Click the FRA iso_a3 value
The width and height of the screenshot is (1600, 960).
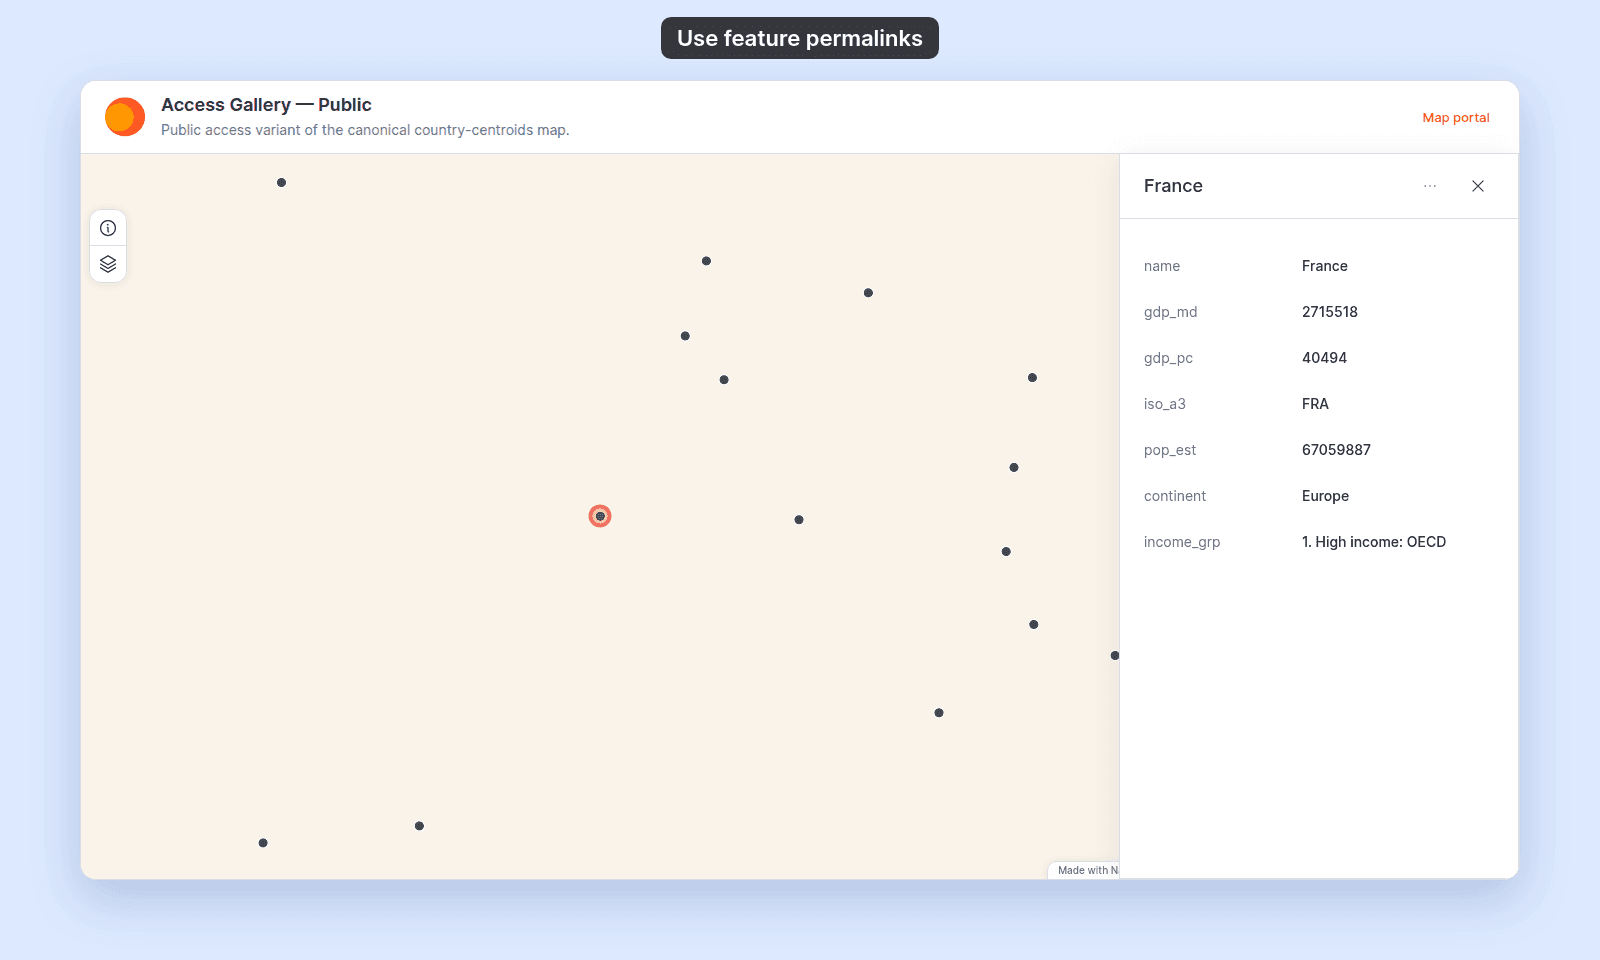pos(1315,404)
